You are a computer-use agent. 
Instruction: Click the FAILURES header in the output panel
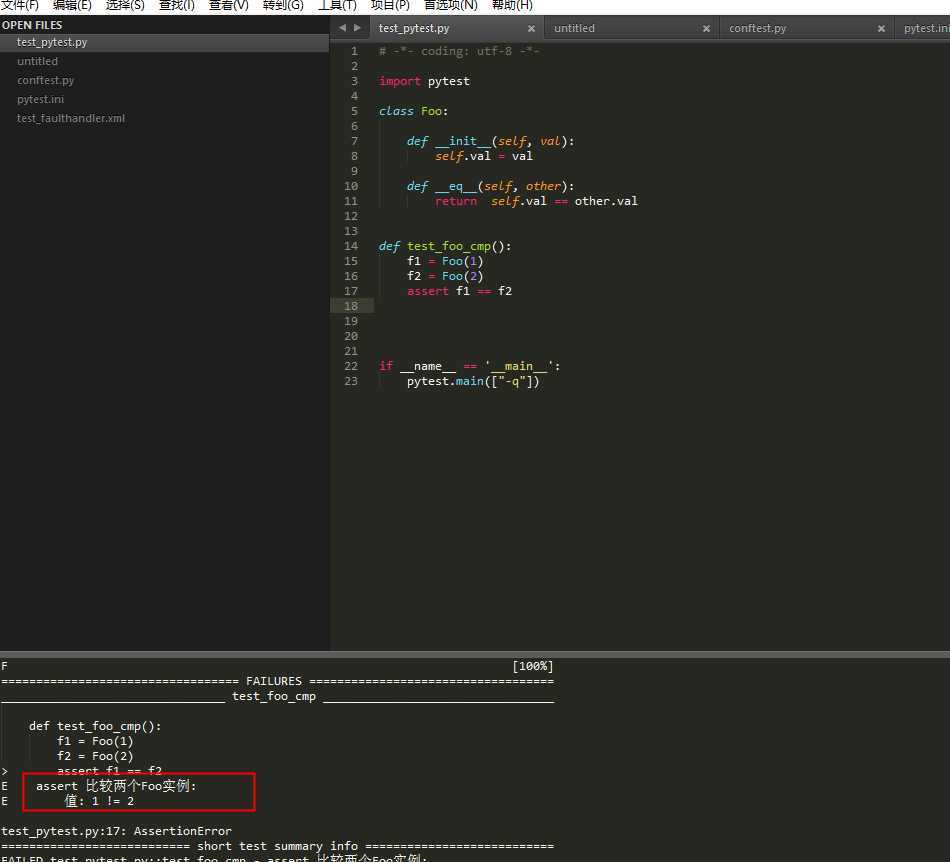pyautogui.click(x=274, y=681)
